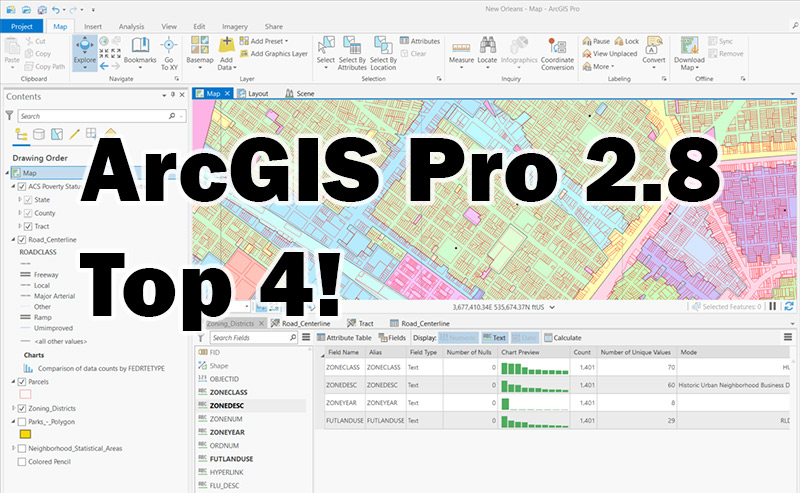
Task: Enable the Parks_-_Polygon layer
Action: click(22, 422)
